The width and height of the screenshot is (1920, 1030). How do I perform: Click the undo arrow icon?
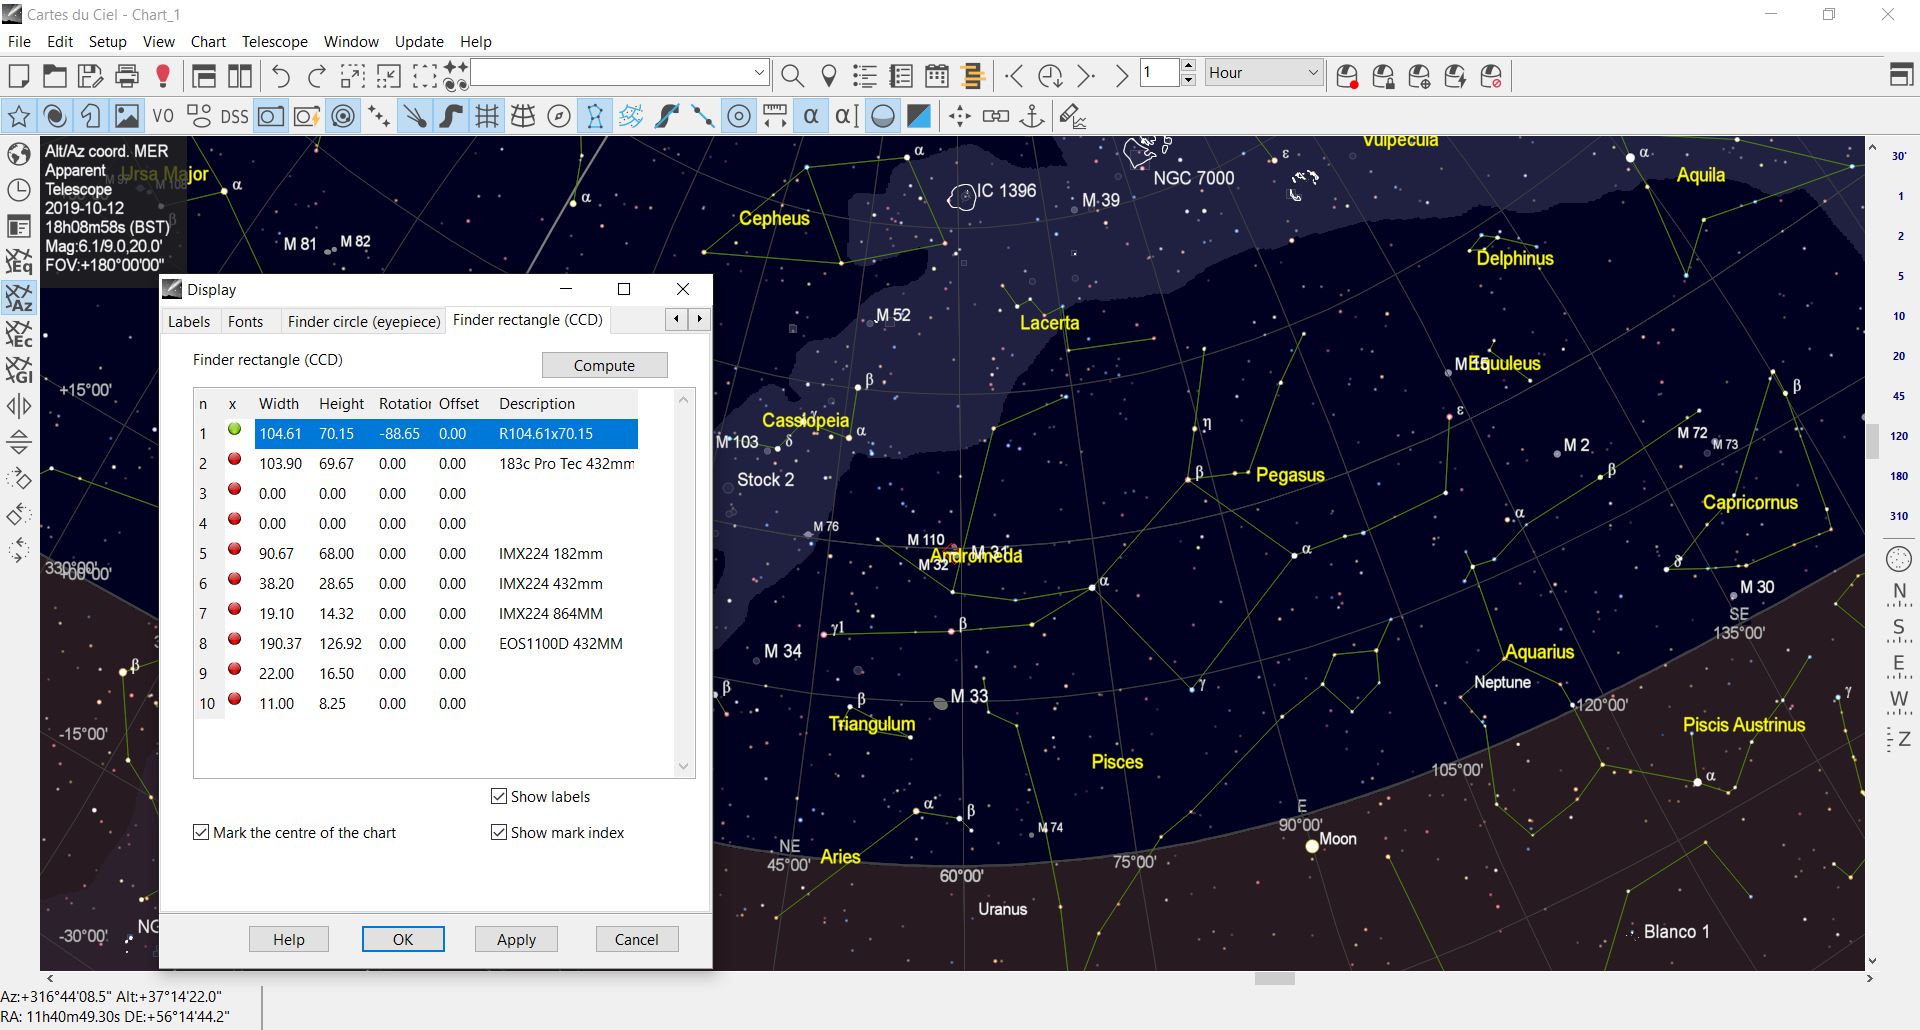point(281,76)
